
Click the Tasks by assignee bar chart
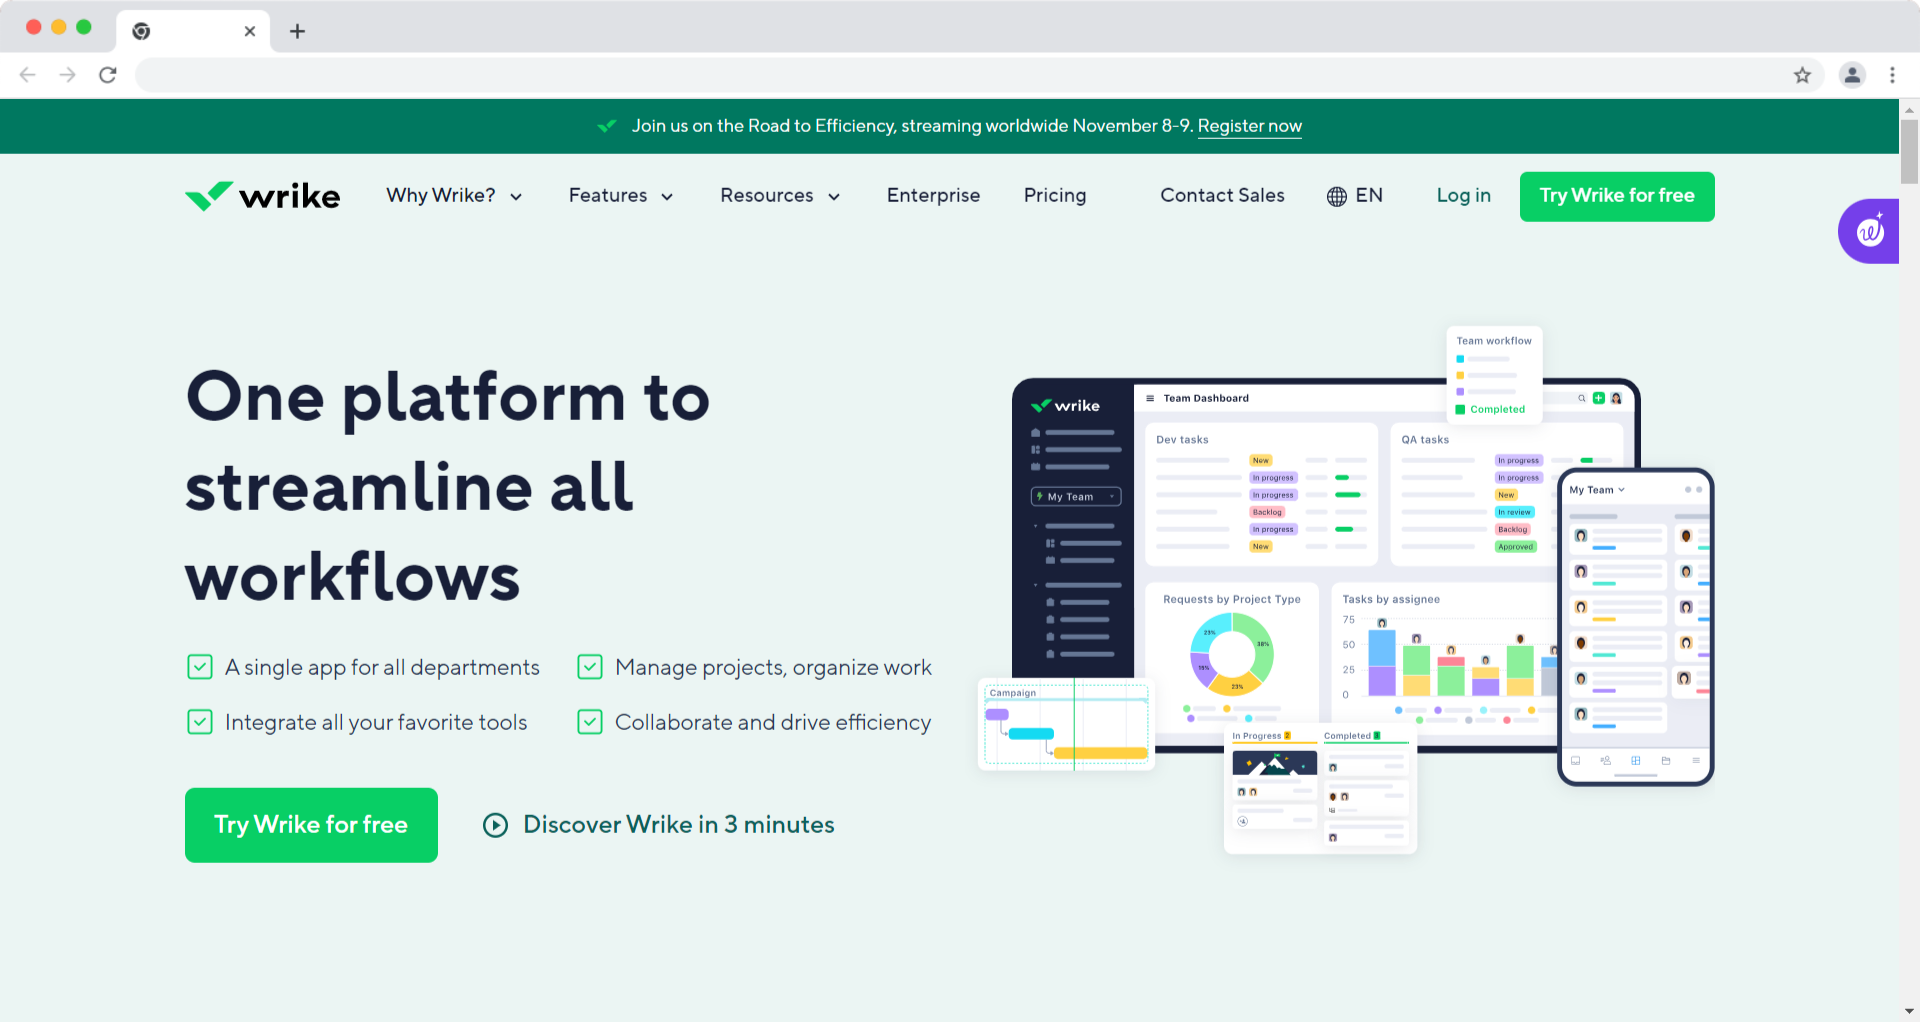1450,658
